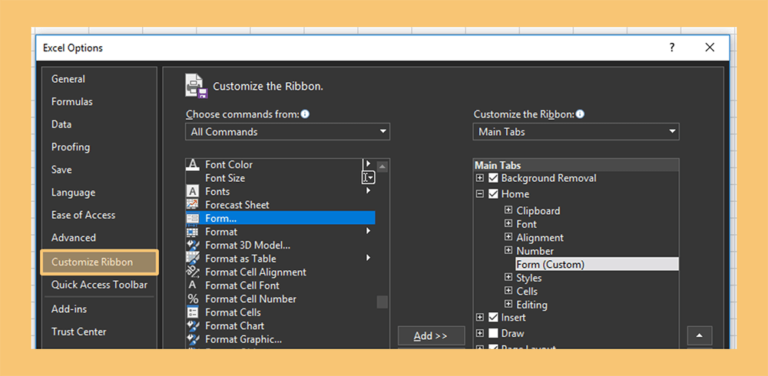Viewport: 768px width, 376px height.
Task: Open Fonts submenu arrow
Action: [368, 191]
